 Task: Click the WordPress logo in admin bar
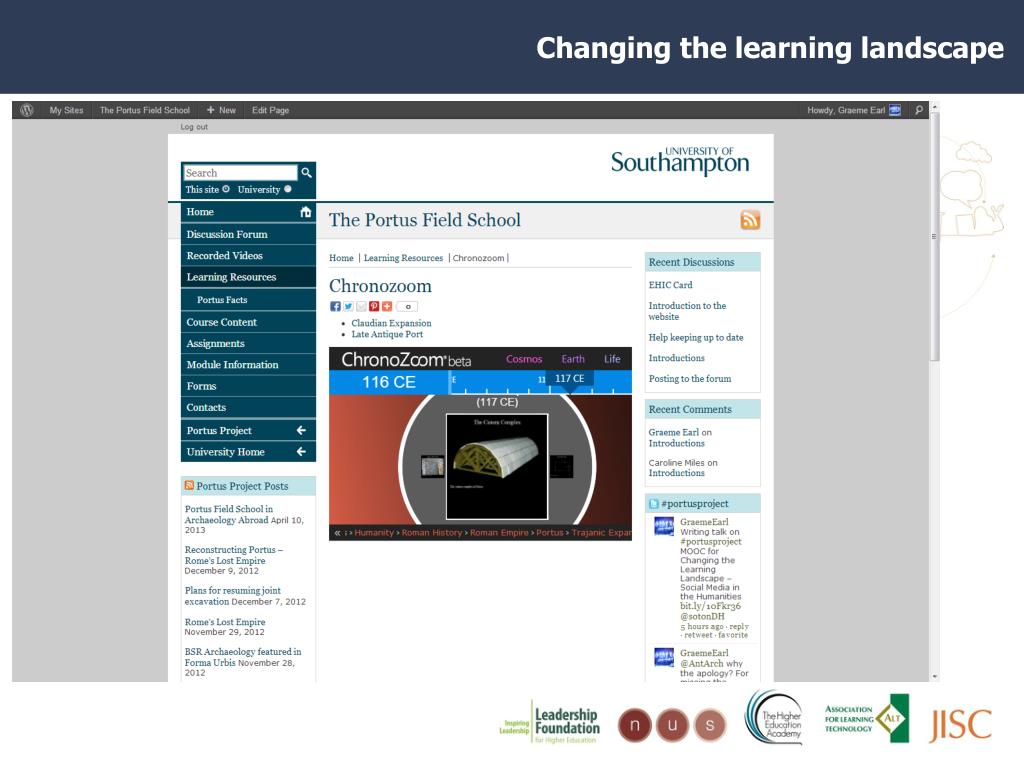[27, 110]
